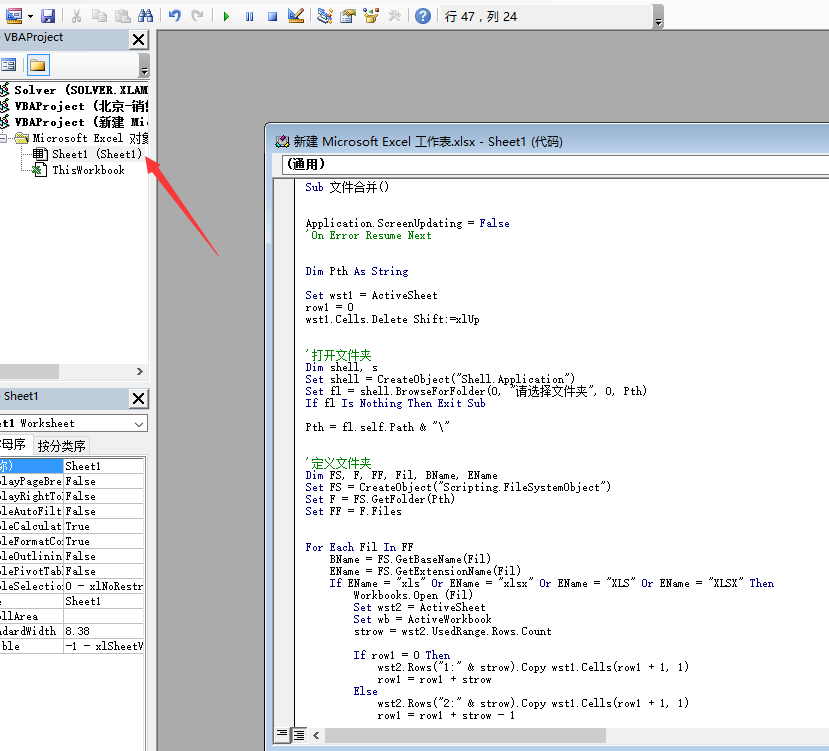Switch to Procedure View button
The height and width of the screenshot is (751, 829).
coord(282,734)
